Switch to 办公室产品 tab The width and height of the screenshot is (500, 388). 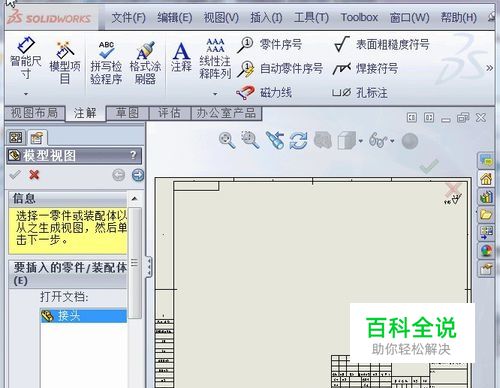click(226, 113)
